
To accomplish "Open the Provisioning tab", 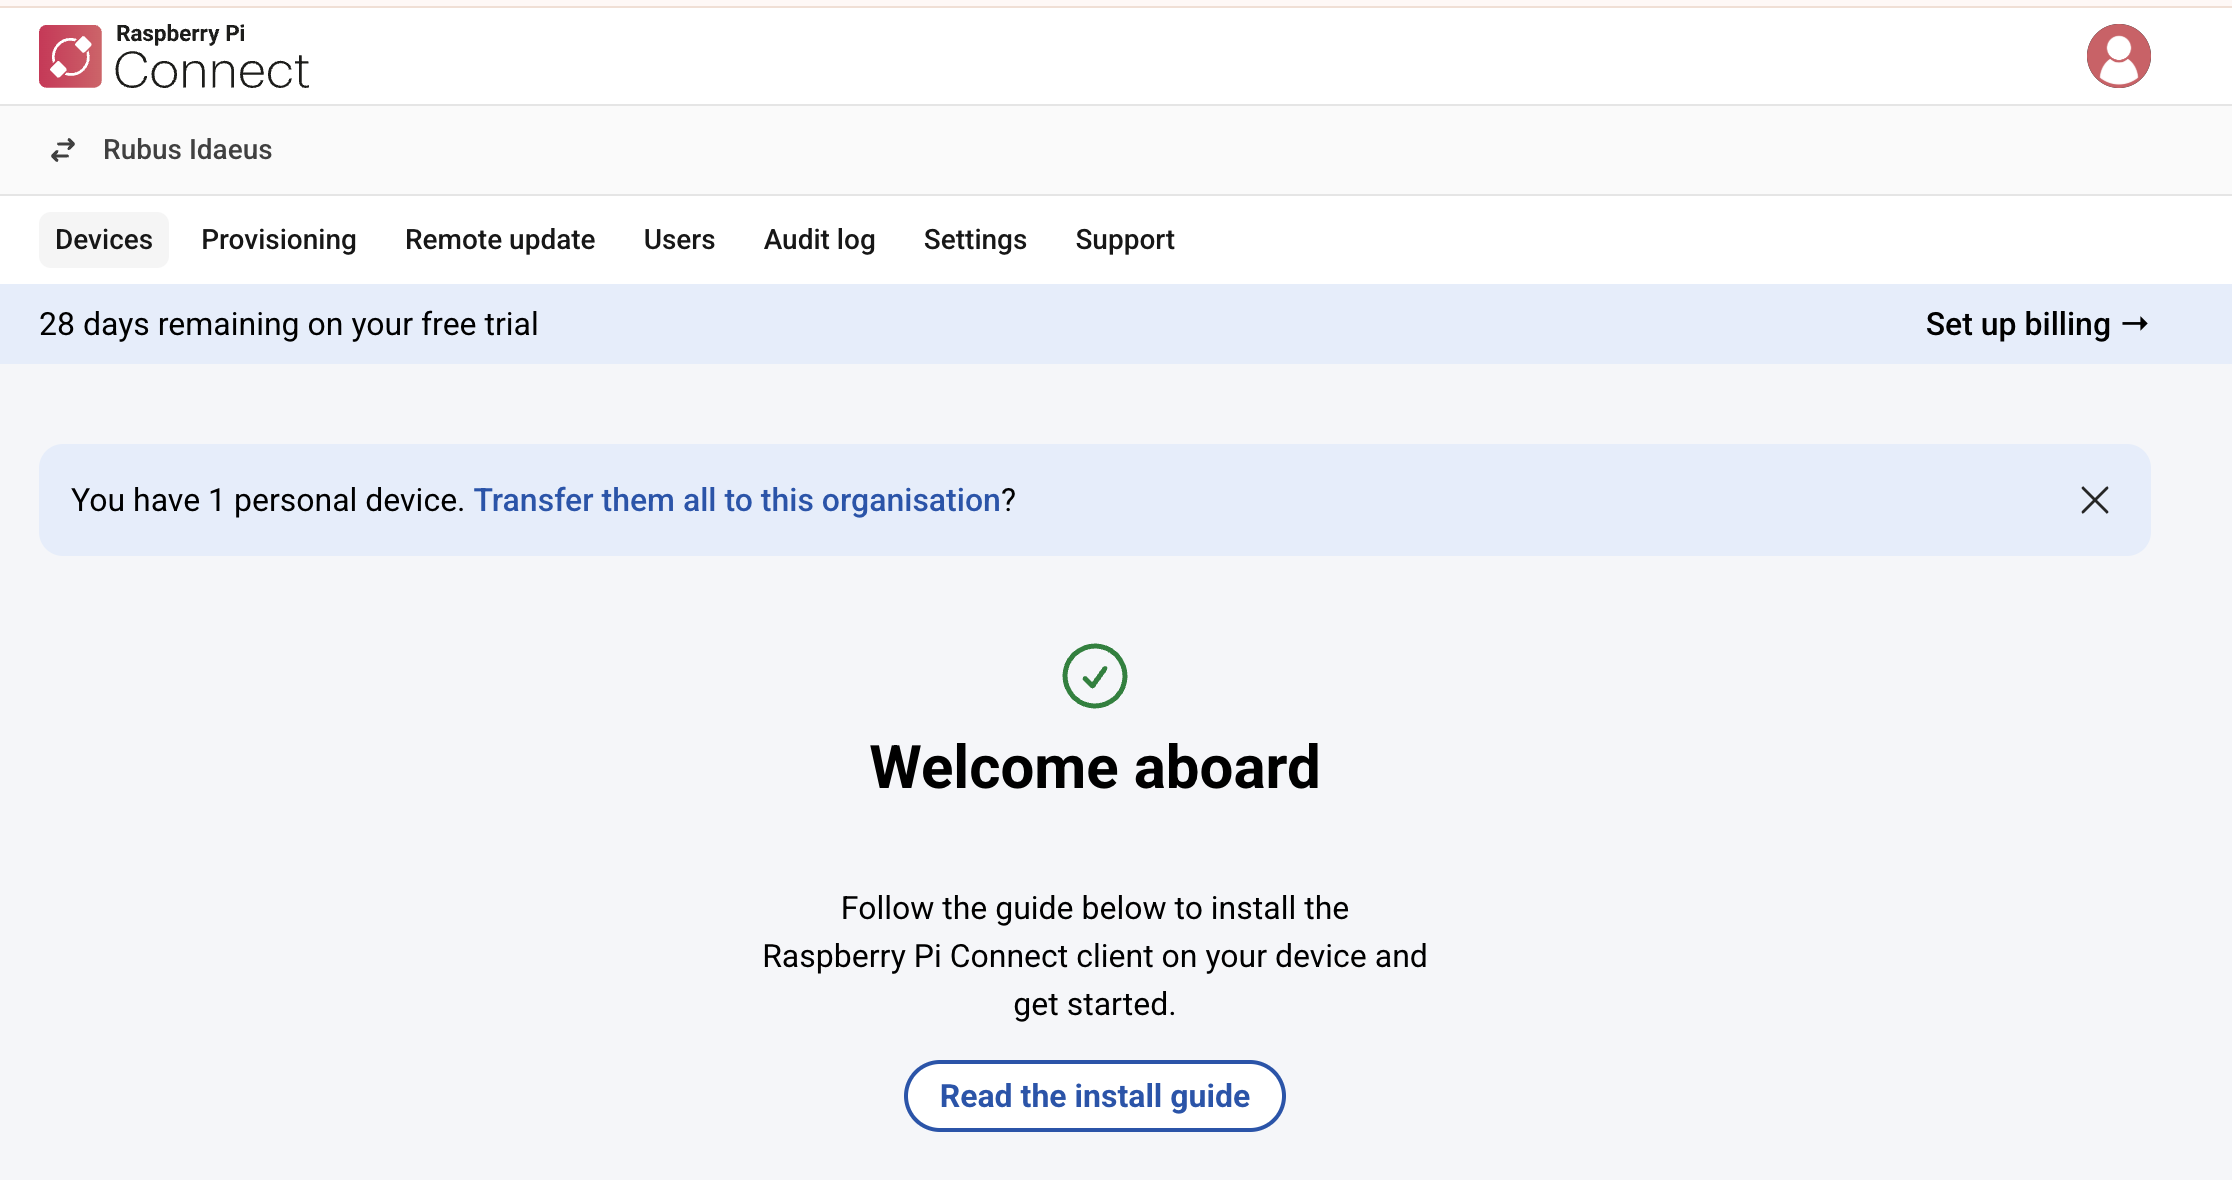I will coord(278,239).
